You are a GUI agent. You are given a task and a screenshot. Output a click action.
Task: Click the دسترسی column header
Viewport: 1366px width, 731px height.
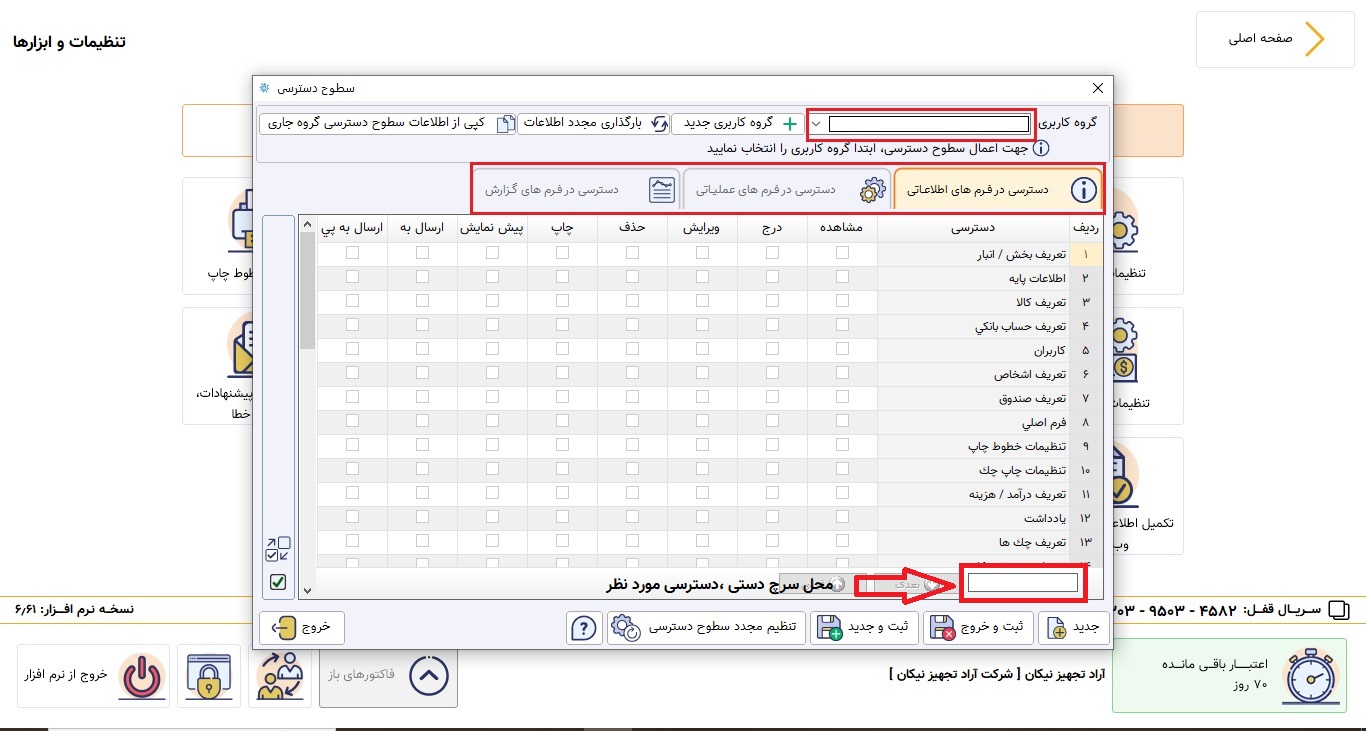click(x=972, y=228)
